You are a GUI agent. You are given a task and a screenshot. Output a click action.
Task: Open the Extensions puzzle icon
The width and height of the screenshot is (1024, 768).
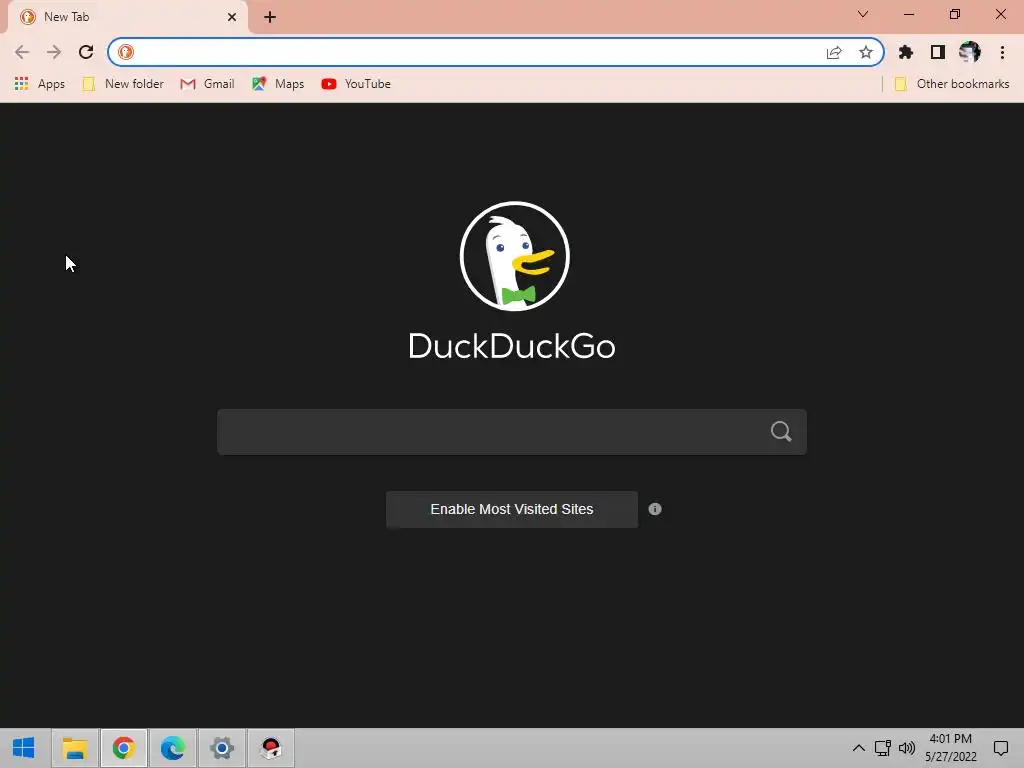click(x=906, y=52)
